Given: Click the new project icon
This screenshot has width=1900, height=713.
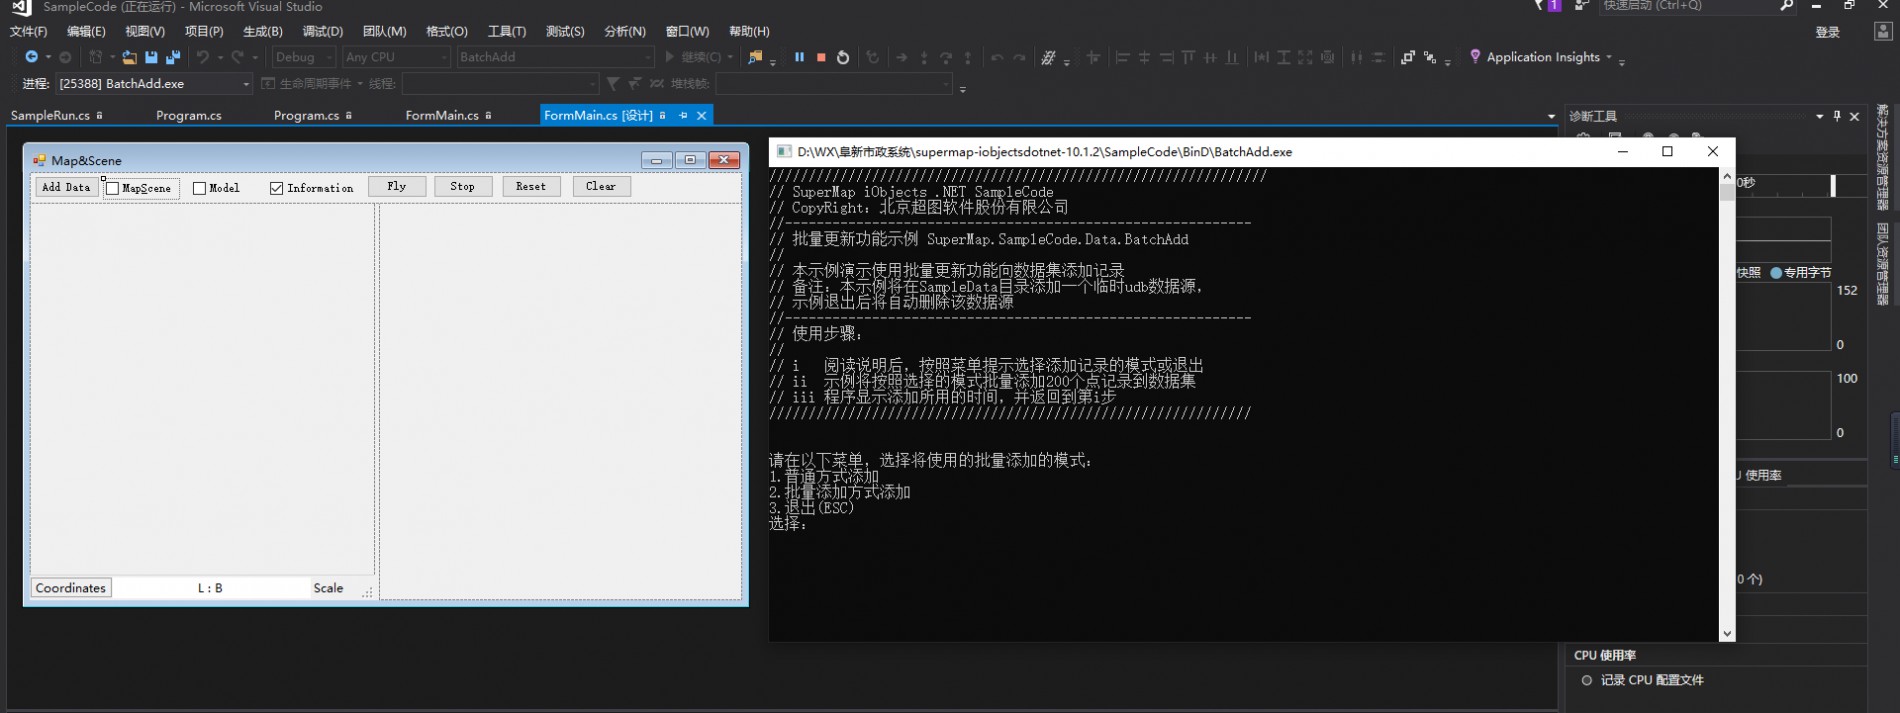Looking at the screenshot, I should click(96, 57).
